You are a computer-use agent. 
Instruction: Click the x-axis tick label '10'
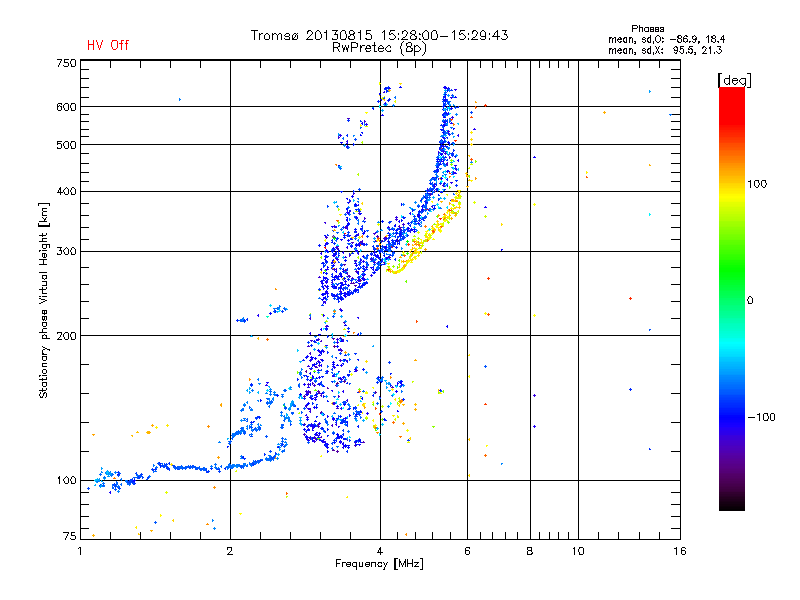578,551
